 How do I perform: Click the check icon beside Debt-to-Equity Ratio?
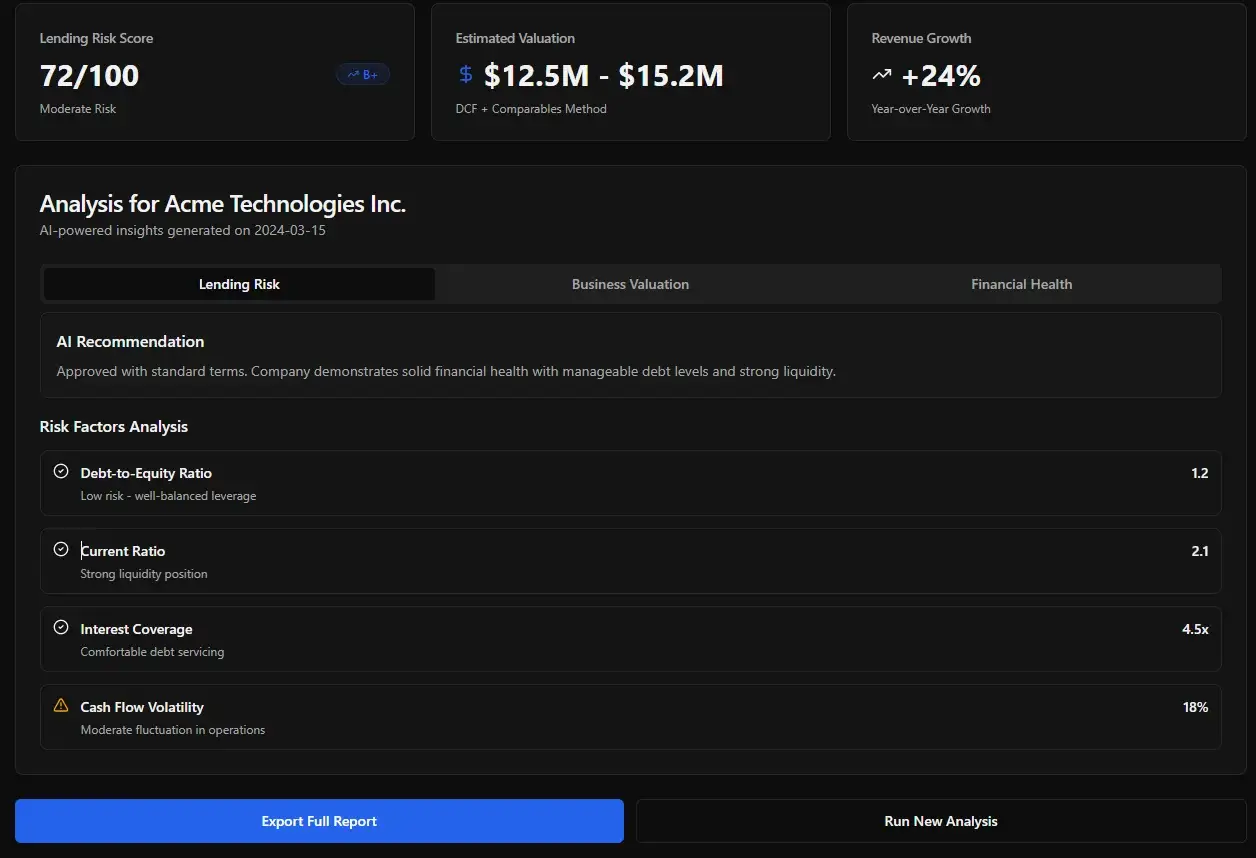pos(61,471)
